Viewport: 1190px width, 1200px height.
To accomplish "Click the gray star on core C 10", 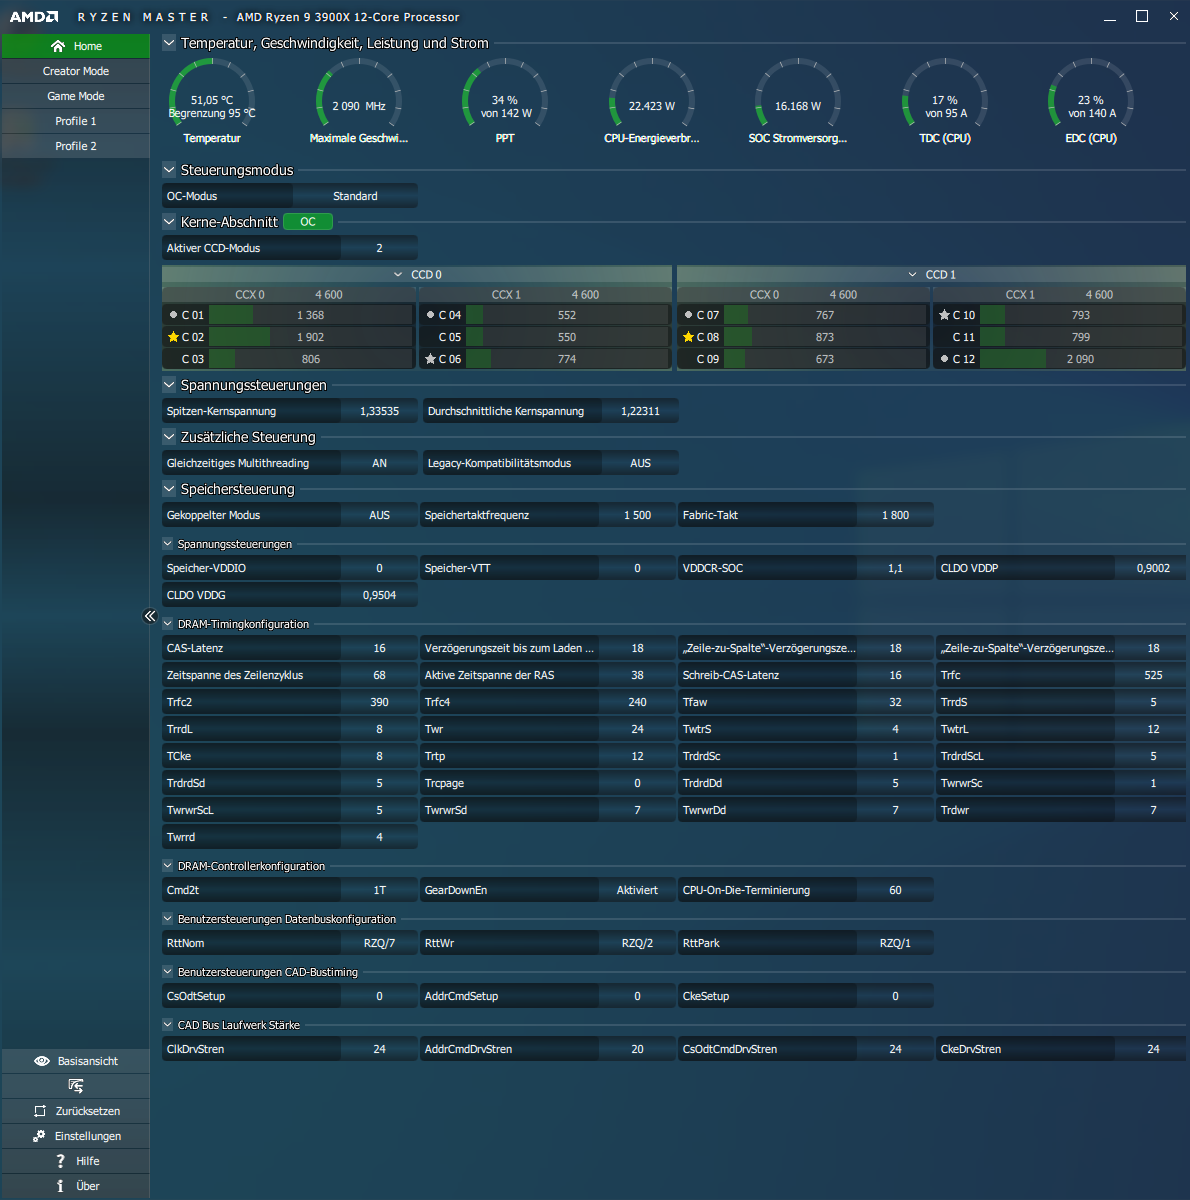I will [944, 315].
